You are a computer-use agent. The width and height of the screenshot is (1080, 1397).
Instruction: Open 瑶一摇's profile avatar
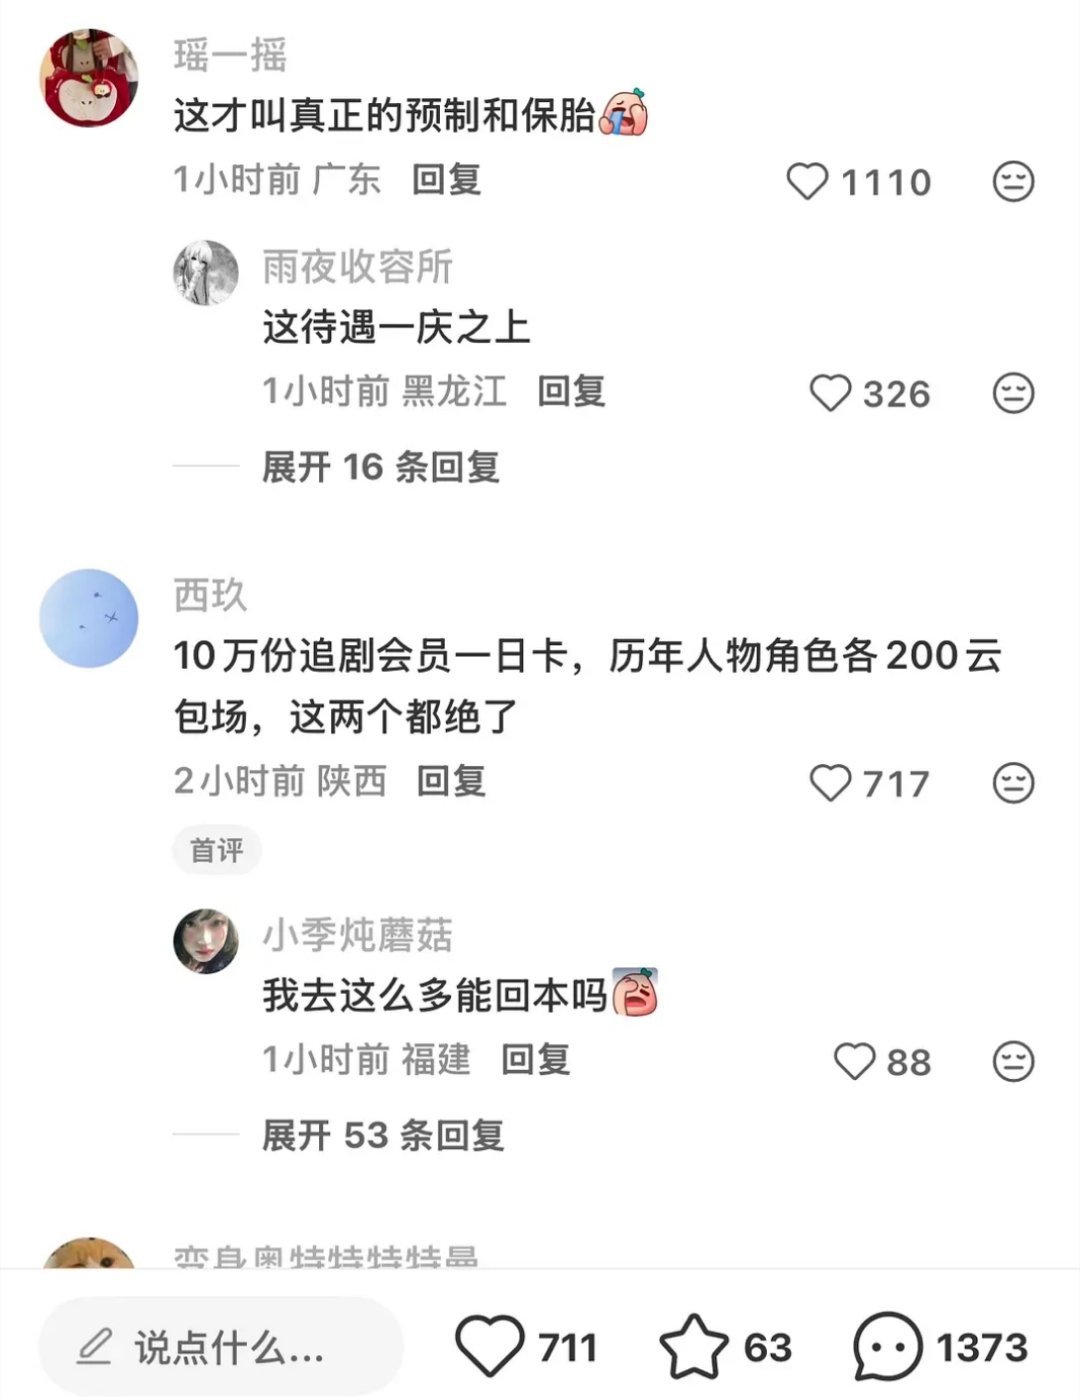point(88,78)
